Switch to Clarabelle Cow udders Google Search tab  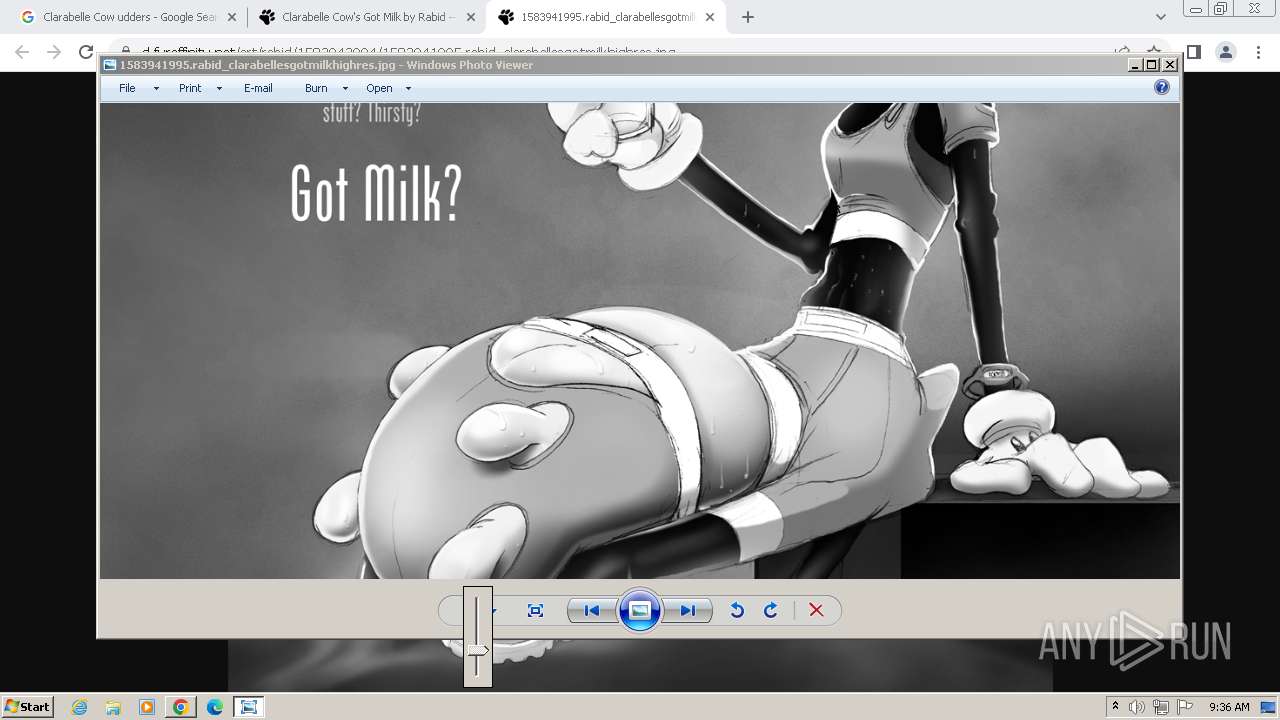point(130,17)
